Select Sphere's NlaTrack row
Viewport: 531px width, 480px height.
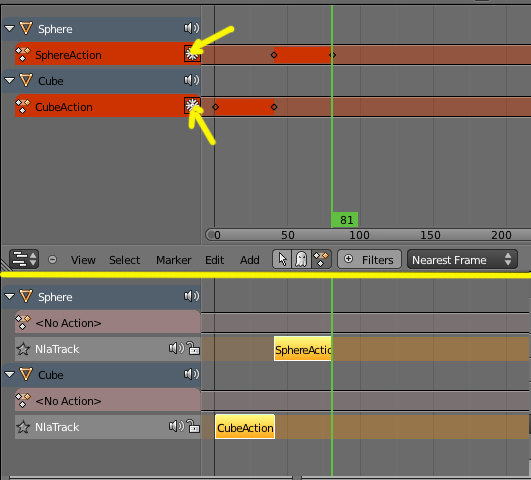click(108, 349)
